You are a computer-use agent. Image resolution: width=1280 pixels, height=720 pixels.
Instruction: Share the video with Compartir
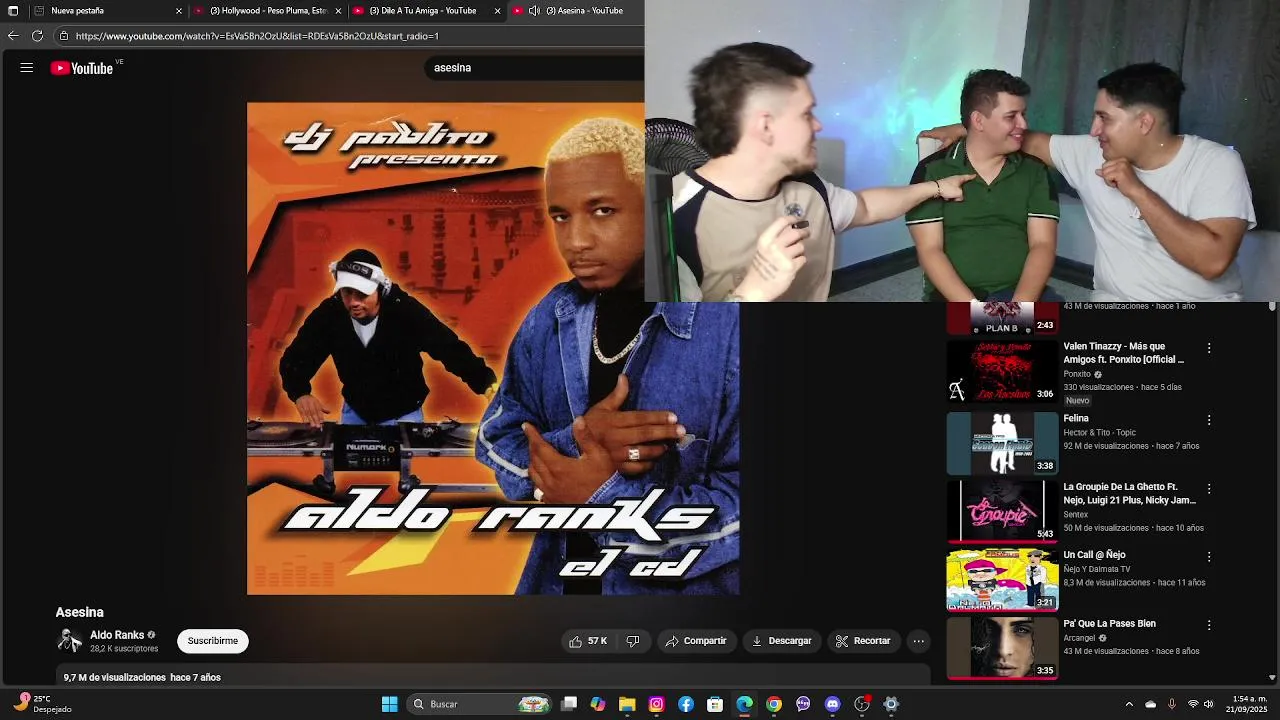(696, 641)
